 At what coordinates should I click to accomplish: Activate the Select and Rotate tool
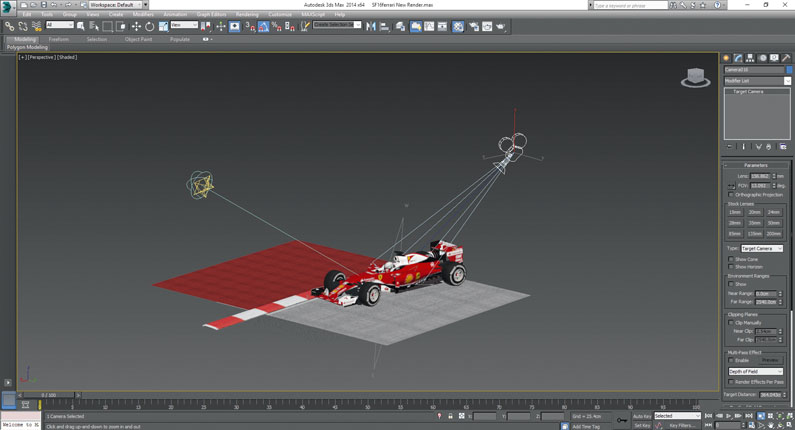pyautogui.click(x=150, y=26)
